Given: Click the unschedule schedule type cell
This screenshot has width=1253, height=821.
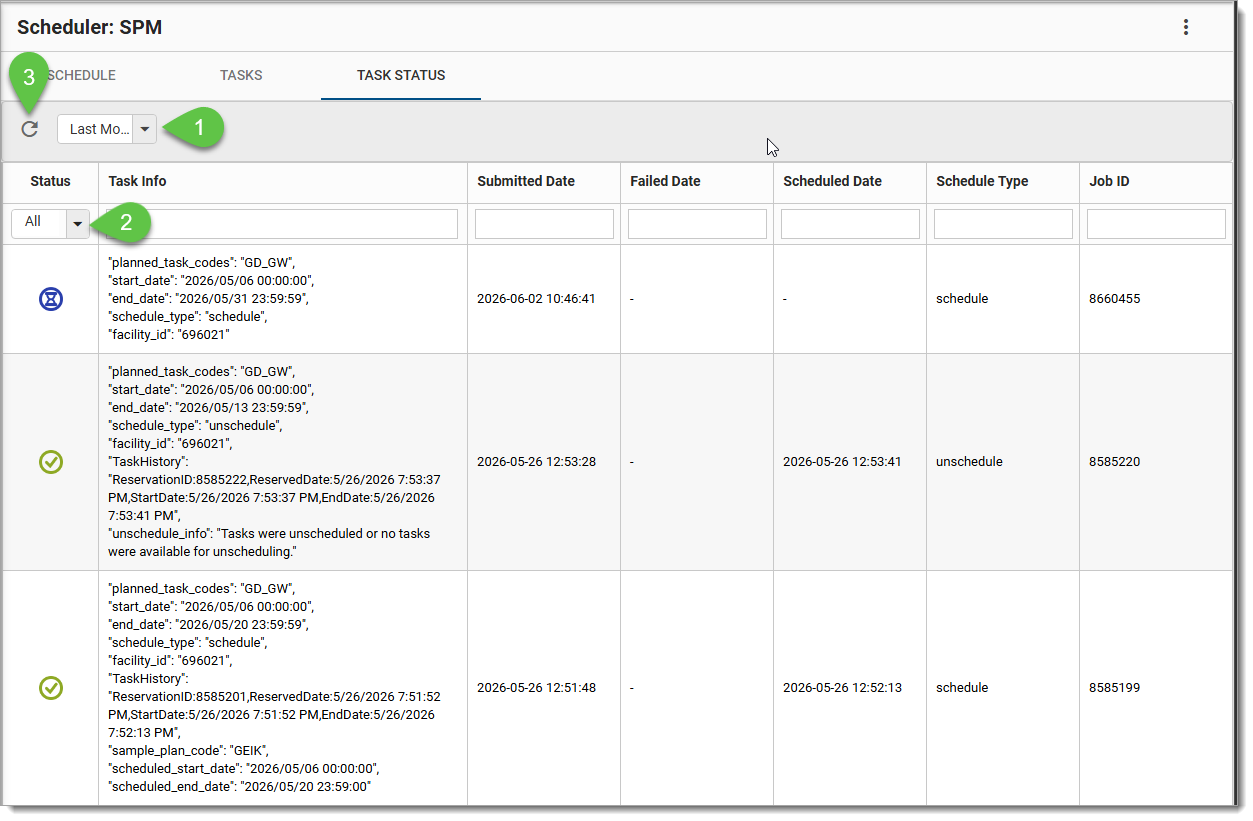Looking at the screenshot, I should (967, 462).
